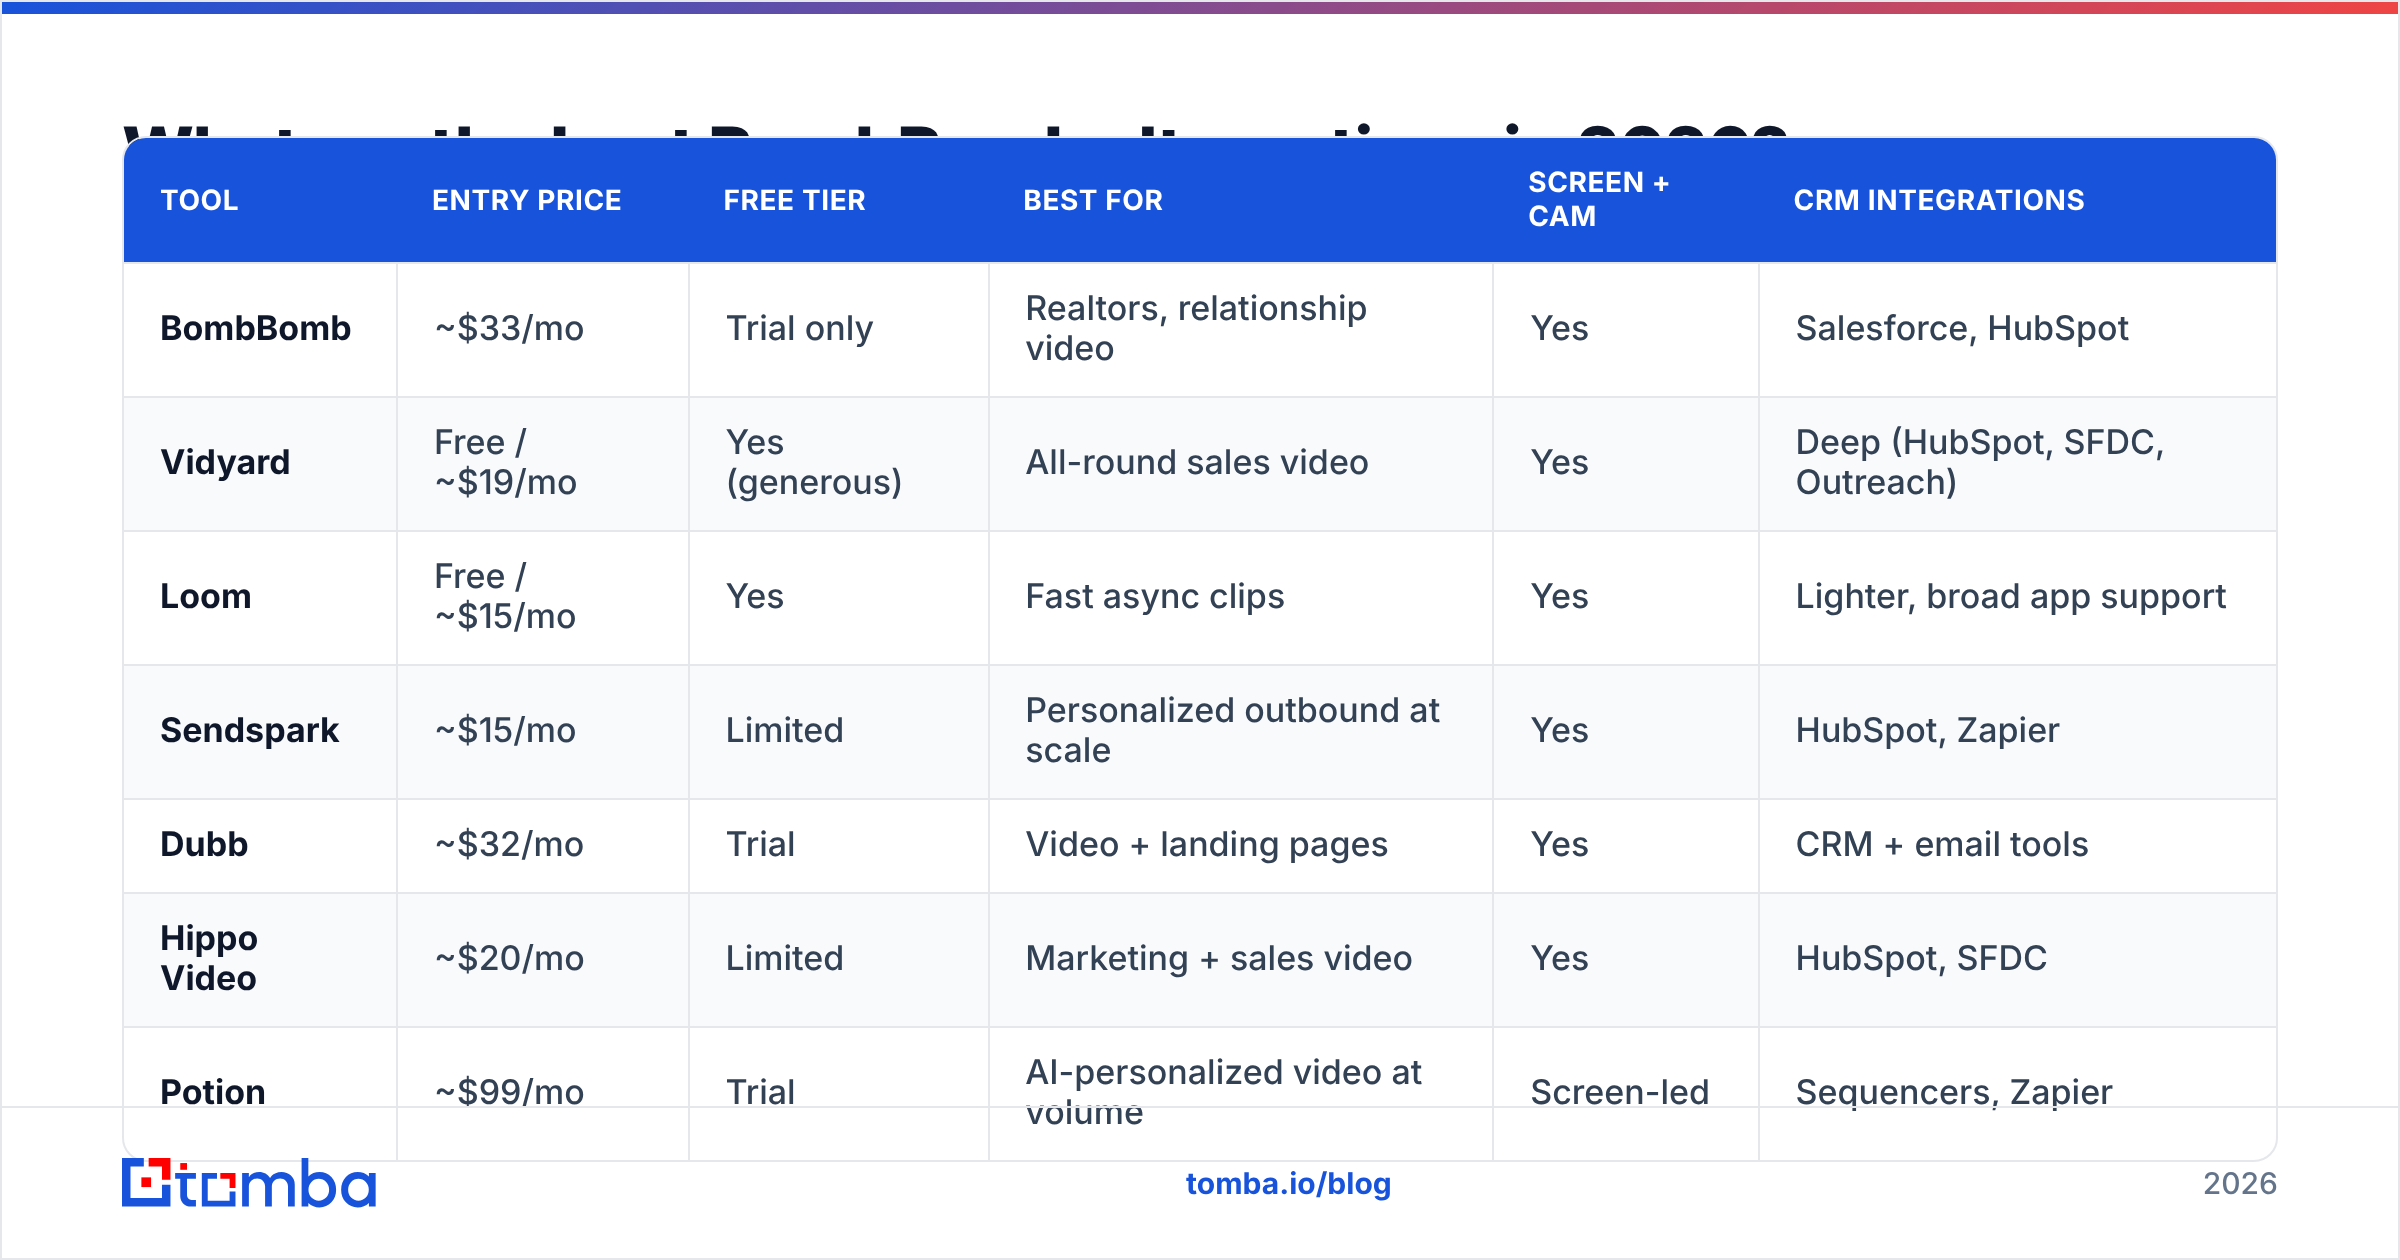Select the Potion tool name

213,1092
